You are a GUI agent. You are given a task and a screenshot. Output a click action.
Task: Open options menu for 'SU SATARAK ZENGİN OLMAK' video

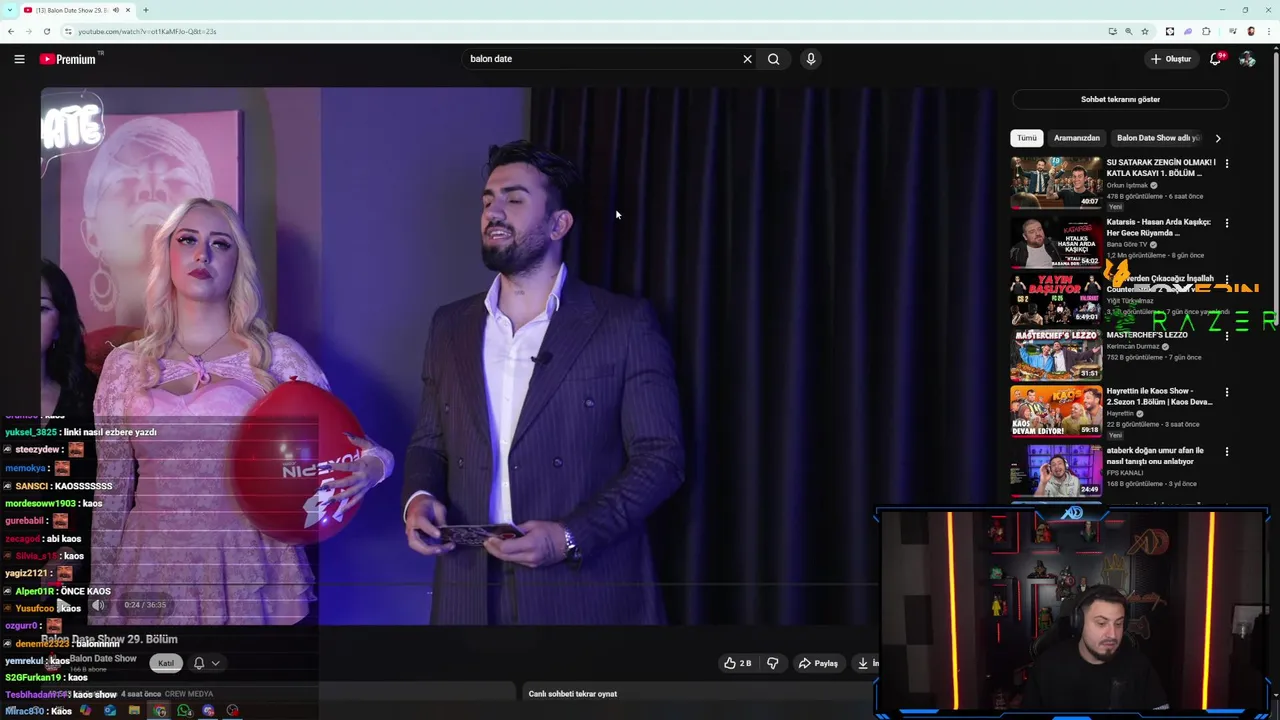coord(1227,163)
